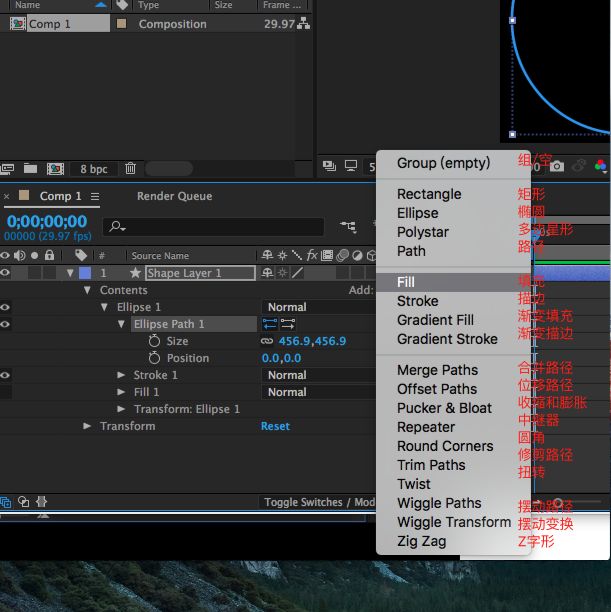Click the Shape Layer 1 label color swatch
The height and width of the screenshot is (612, 611).
pyautogui.click(x=85, y=273)
